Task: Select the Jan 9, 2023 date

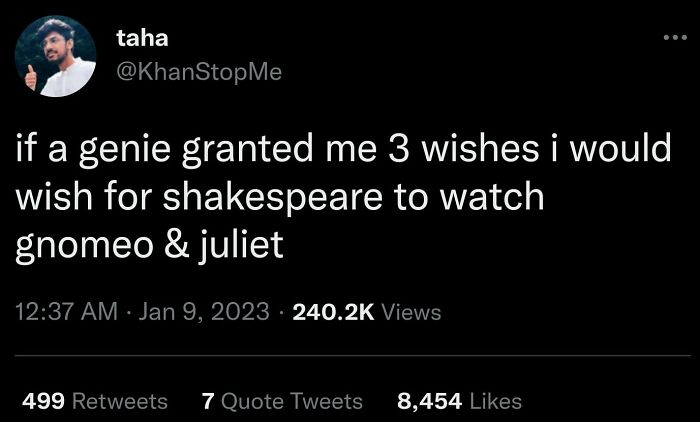Action: click(x=204, y=312)
